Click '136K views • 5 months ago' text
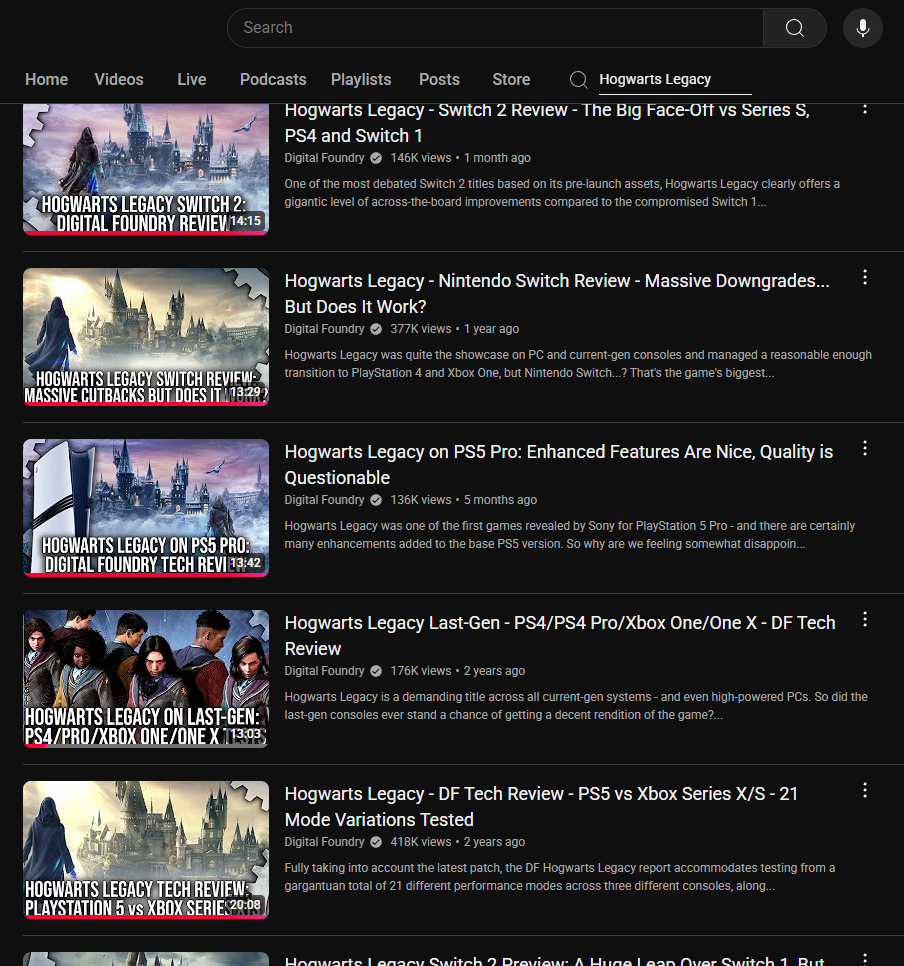 [x=463, y=500]
